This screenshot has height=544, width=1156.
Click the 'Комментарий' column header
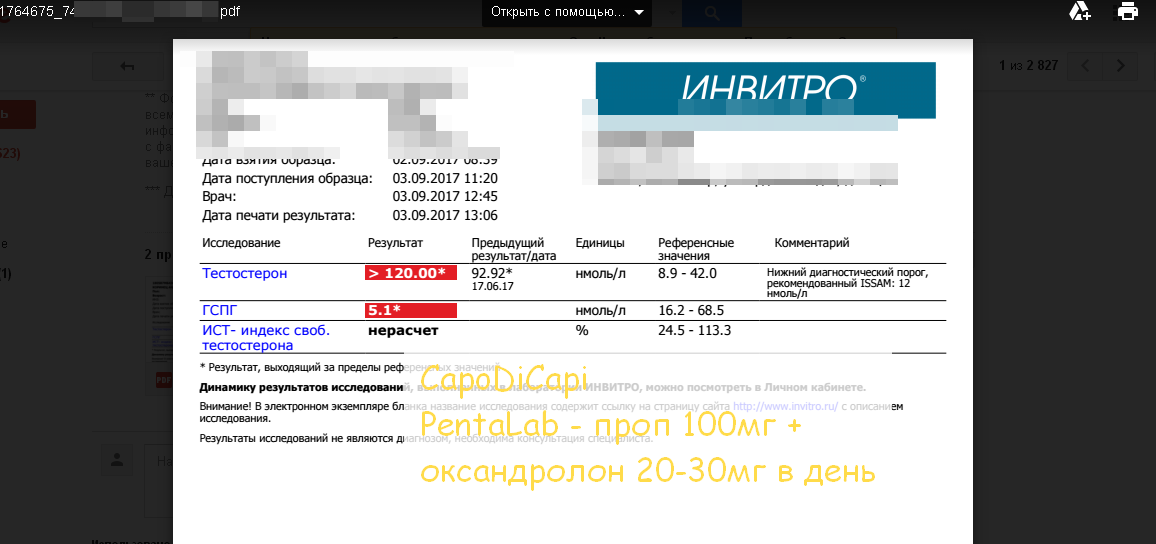812,243
